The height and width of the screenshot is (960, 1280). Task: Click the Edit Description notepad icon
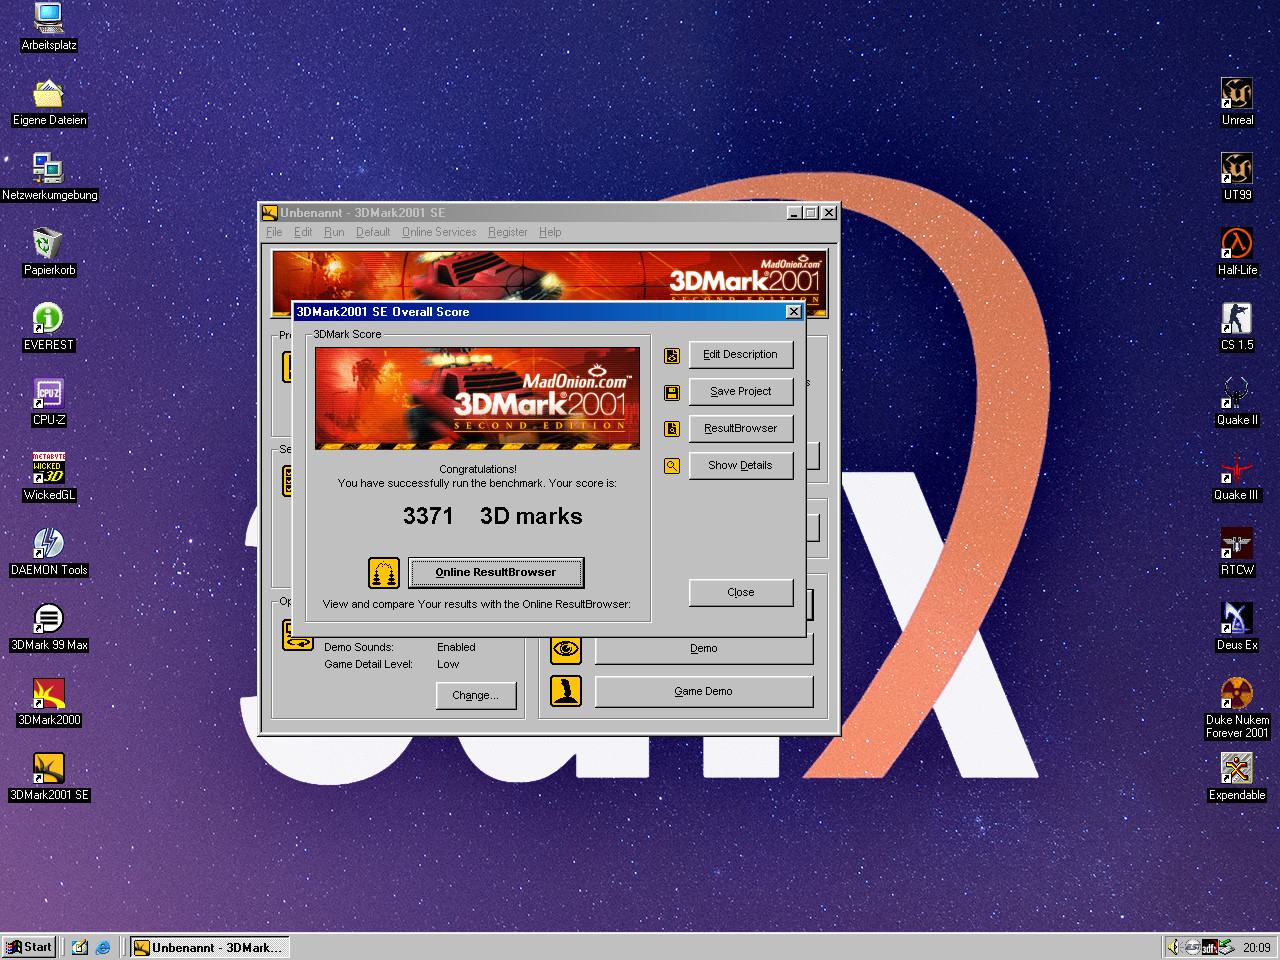(x=672, y=355)
